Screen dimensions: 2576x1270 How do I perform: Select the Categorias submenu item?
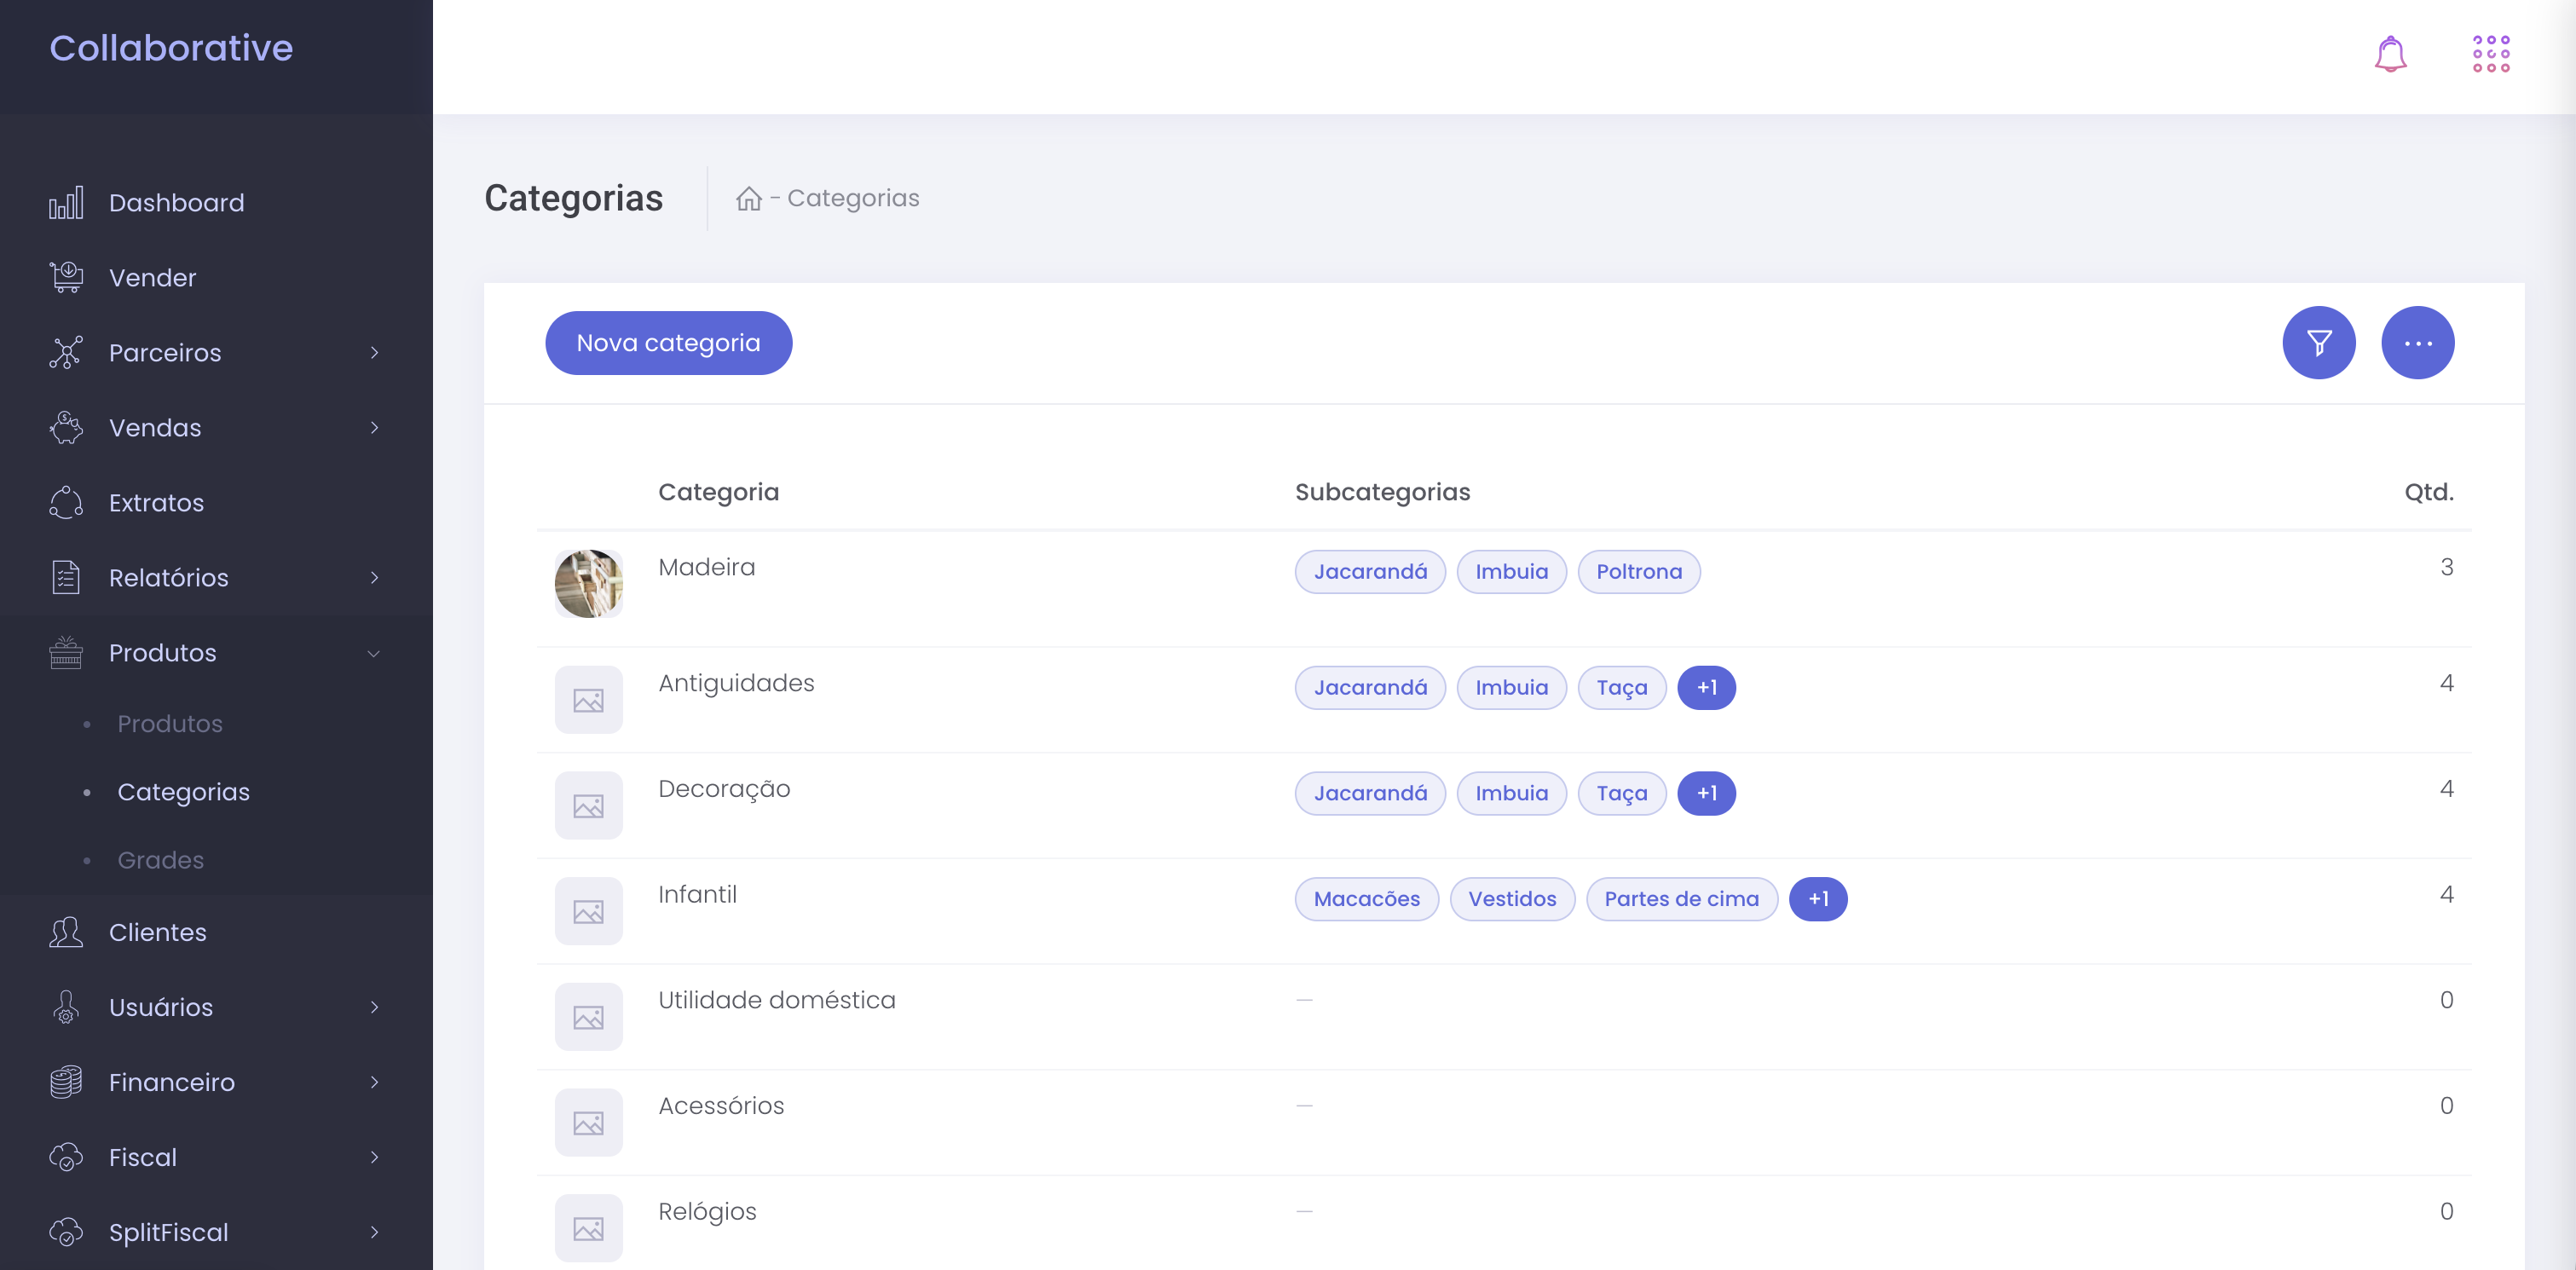(x=184, y=792)
